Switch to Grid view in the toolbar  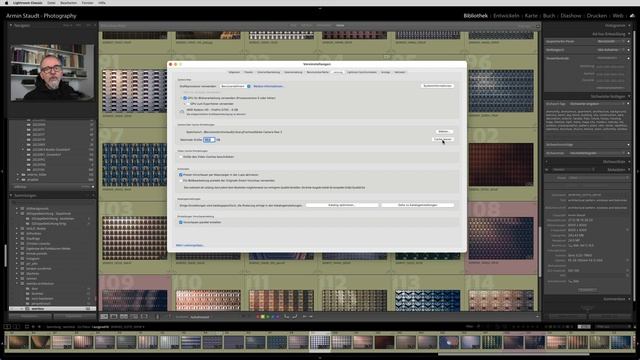click(x=104, y=316)
